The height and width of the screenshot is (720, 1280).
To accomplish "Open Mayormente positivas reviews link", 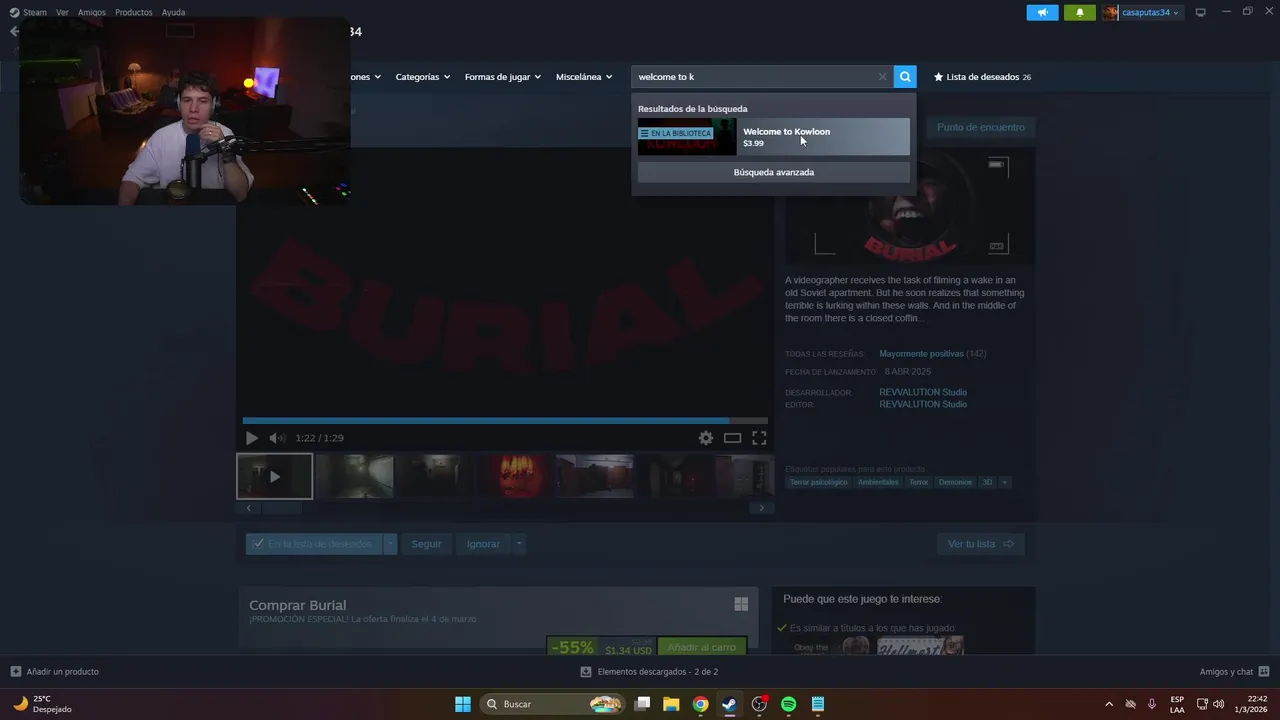I will pos(921,354).
